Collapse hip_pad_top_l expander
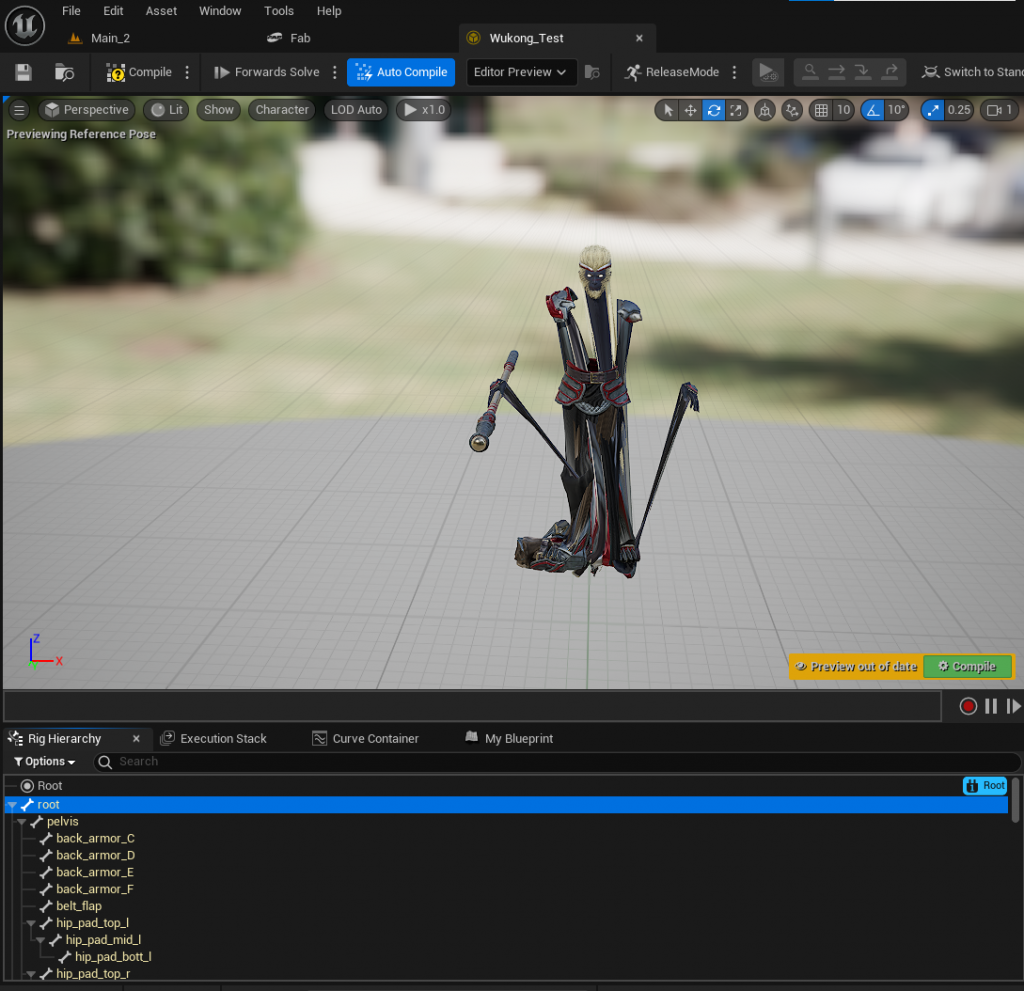This screenshot has width=1024, height=991. pyautogui.click(x=31, y=923)
